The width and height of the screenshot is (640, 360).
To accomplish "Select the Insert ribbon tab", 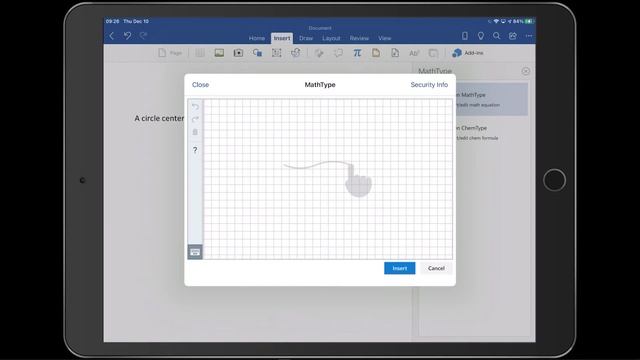I will click(282, 38).
